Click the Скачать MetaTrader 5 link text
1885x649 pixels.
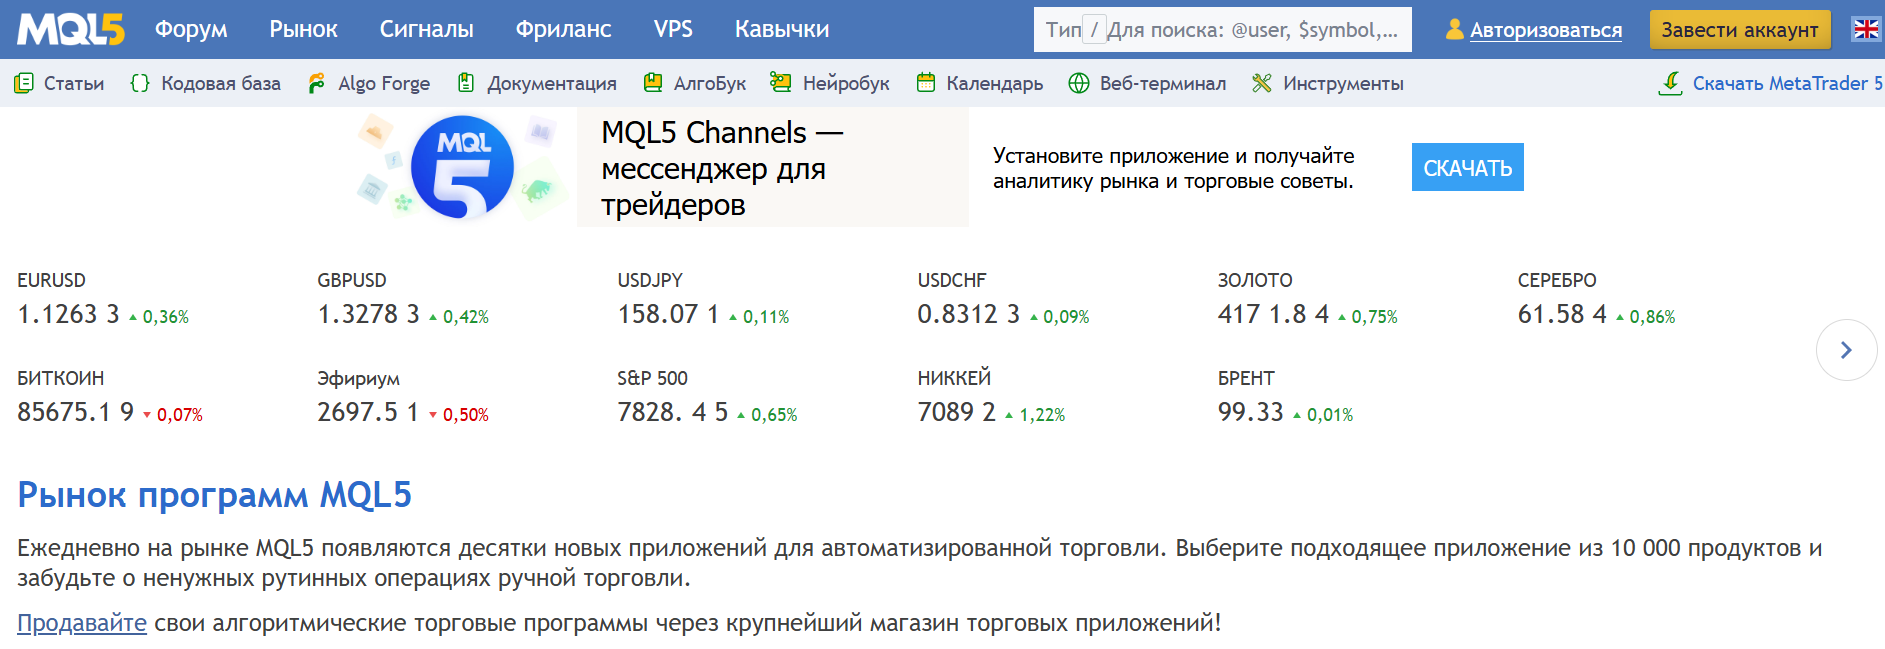(1787, 83)
